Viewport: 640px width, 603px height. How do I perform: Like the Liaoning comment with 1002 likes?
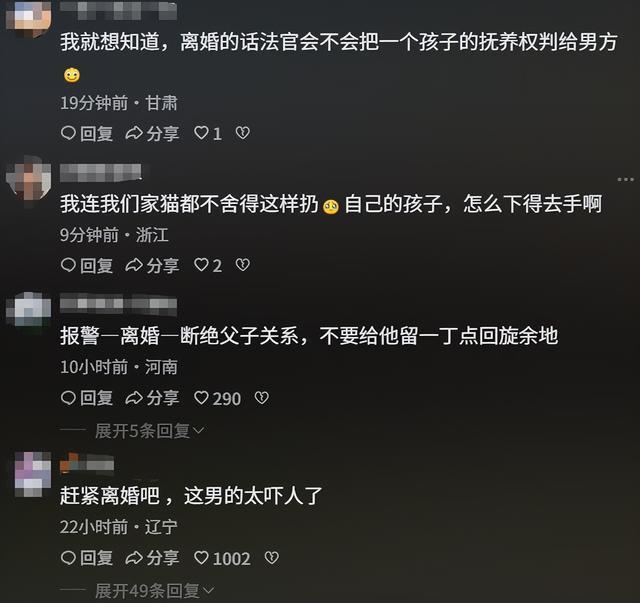point(222,558)
